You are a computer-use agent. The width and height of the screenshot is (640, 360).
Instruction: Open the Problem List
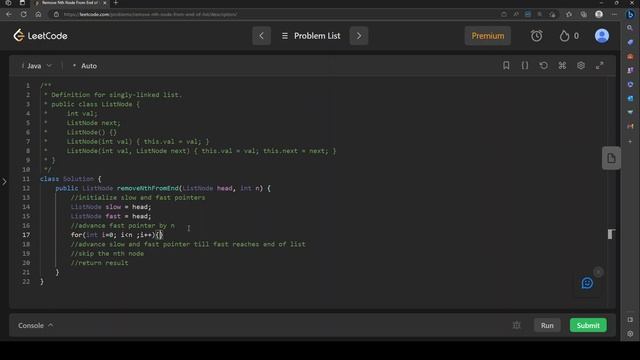click(x=311, y=36)
